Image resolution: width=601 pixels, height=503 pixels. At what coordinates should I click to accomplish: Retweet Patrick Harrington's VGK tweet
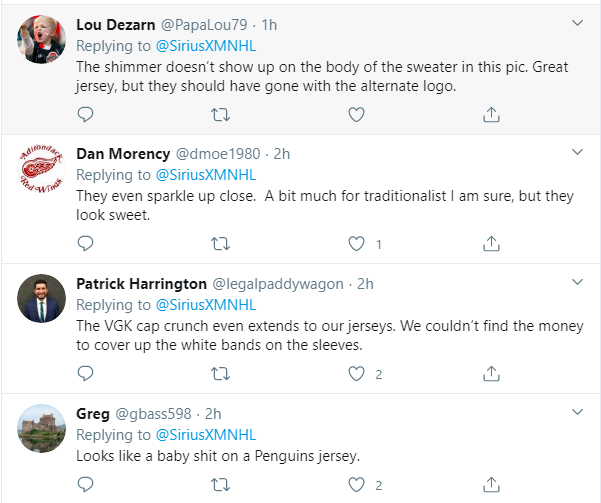221,374
